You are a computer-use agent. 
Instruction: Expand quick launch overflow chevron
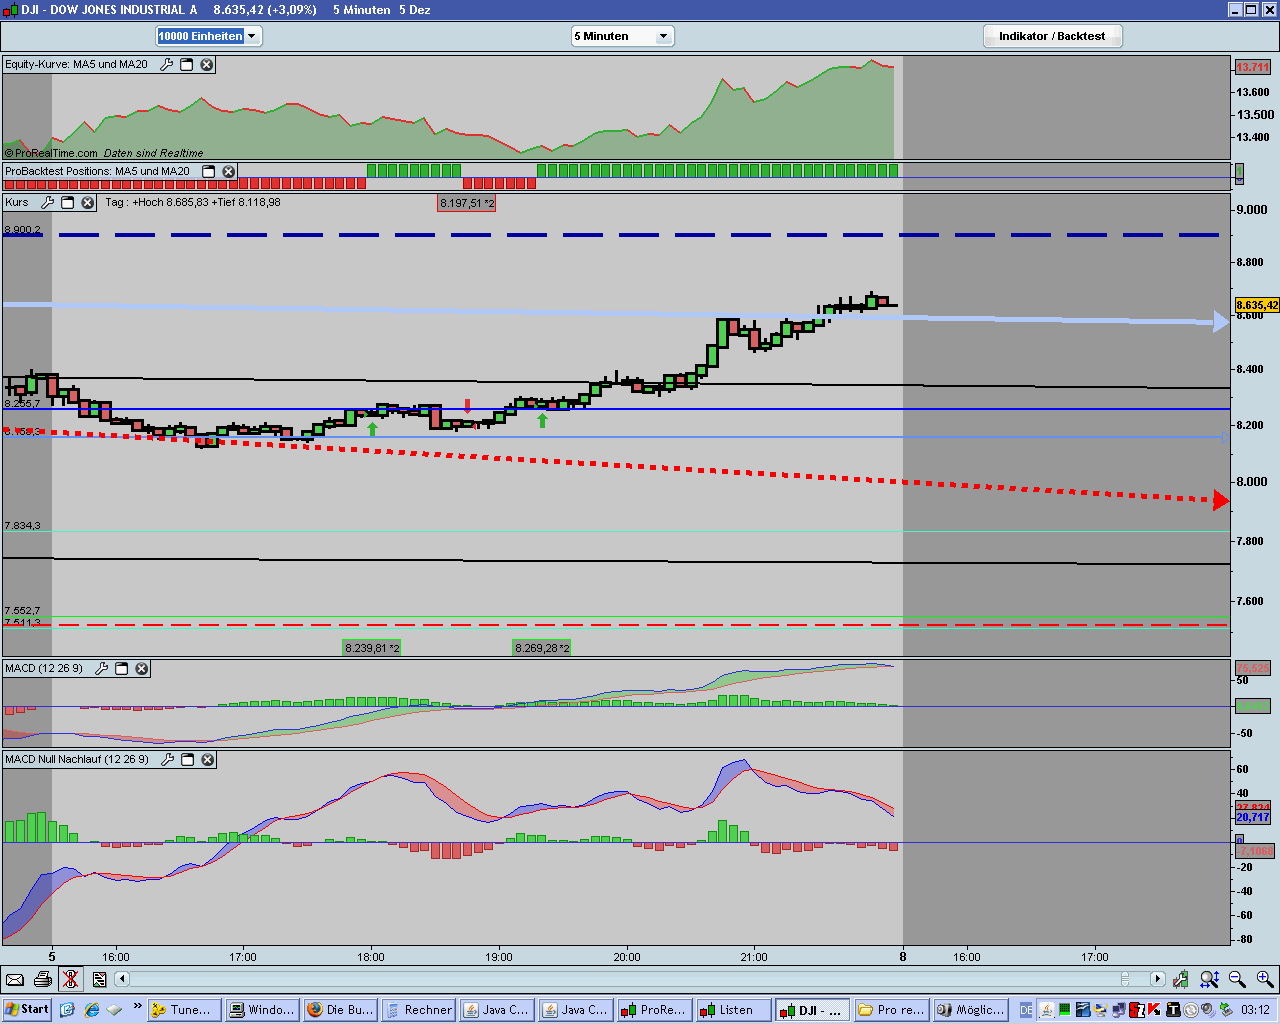[x=138, y=1007]
